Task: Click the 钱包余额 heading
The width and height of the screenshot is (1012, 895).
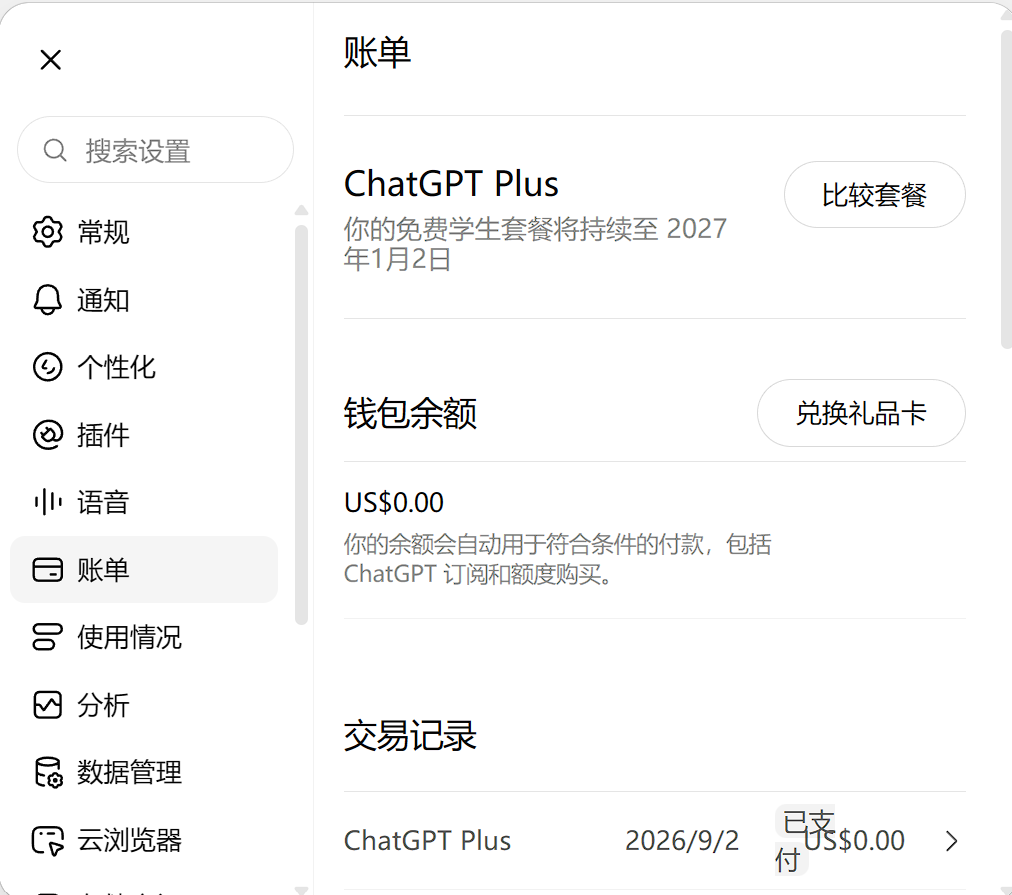Action: [410, 414]
